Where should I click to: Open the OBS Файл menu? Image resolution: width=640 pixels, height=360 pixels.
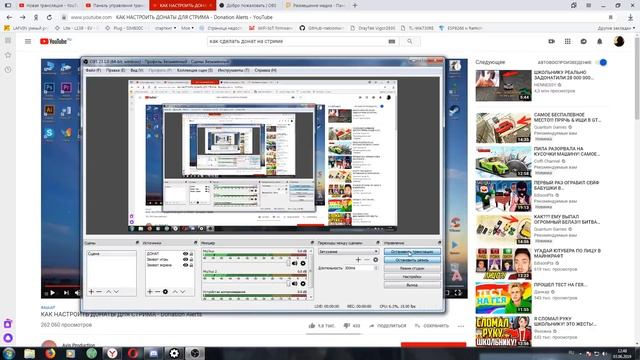[93, 70]
